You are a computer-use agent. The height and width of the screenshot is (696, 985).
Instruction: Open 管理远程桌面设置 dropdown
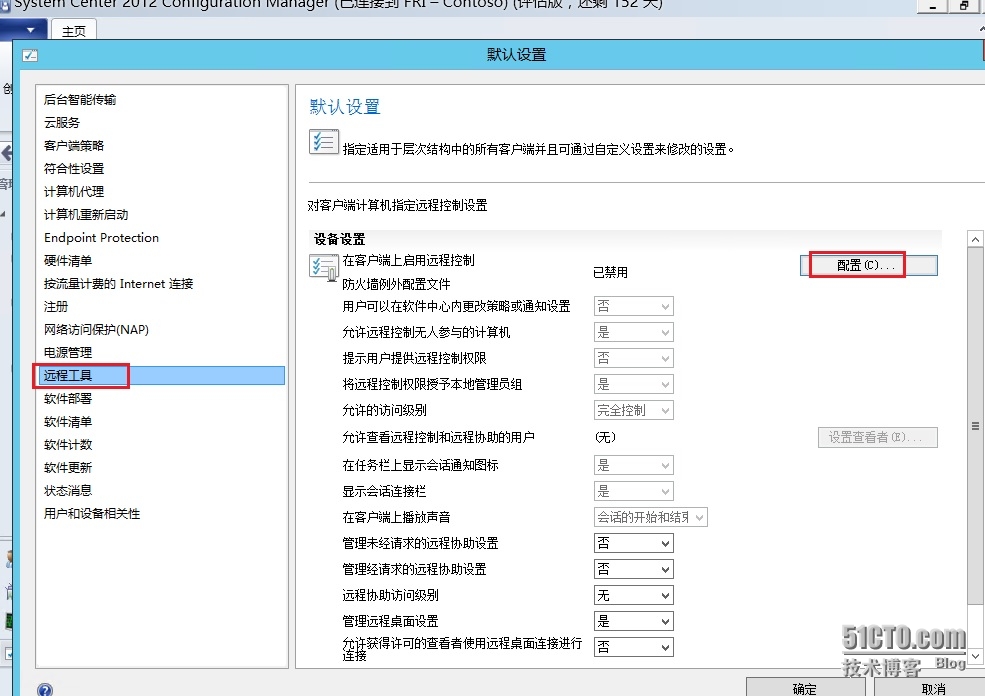point(633,621)
